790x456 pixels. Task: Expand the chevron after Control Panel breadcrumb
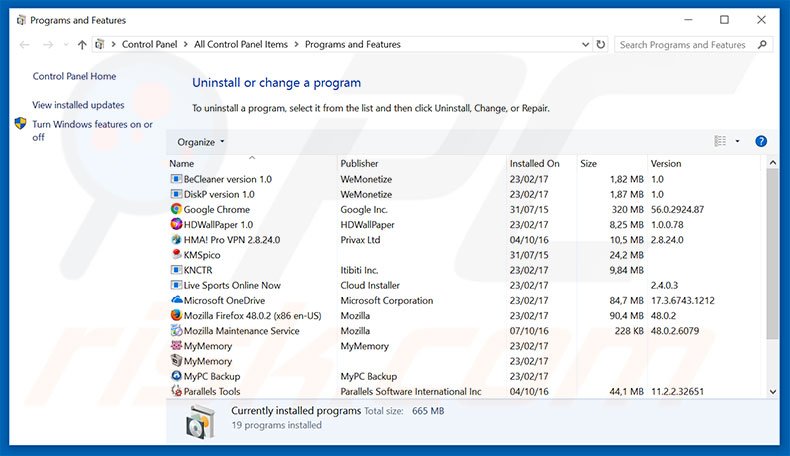(x=185, y=44)
